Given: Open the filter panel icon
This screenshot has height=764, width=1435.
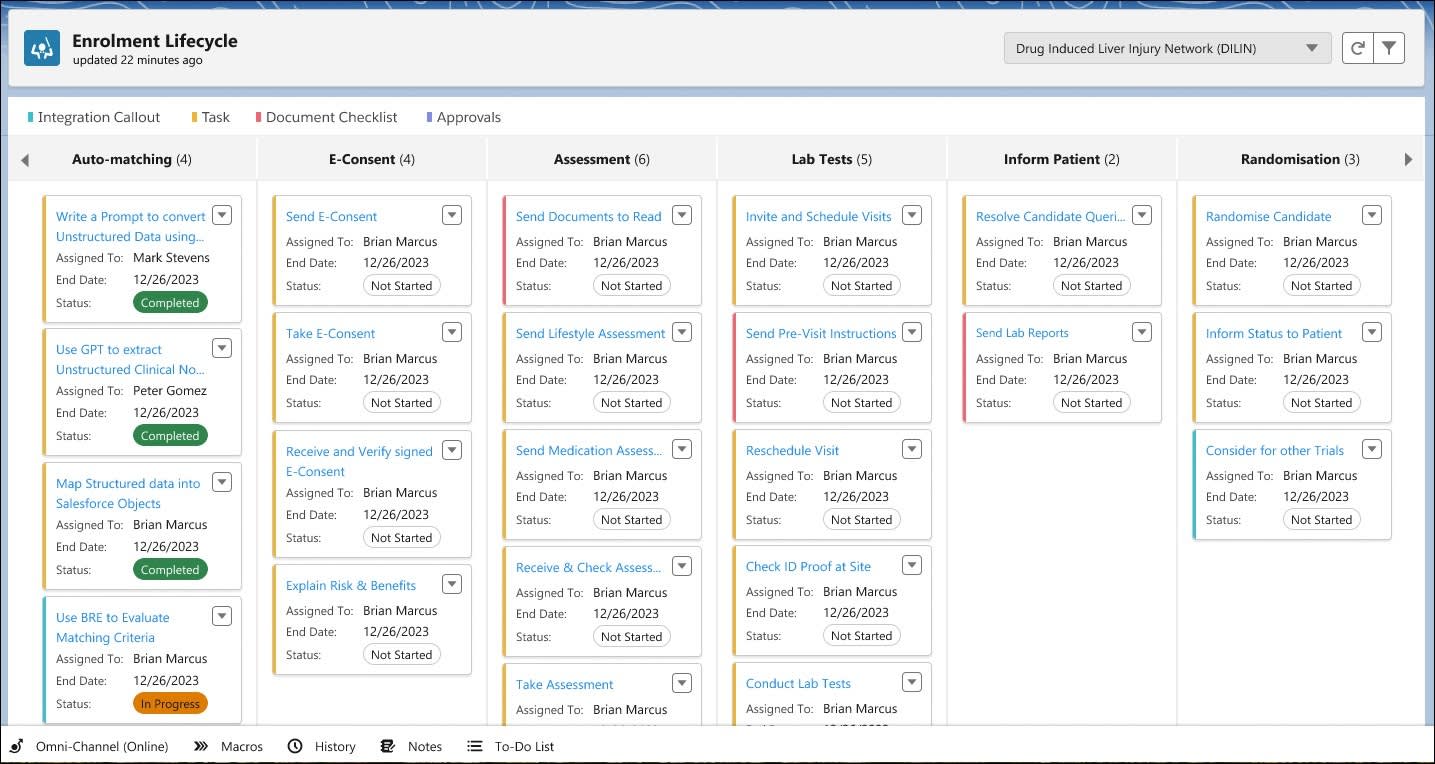Looking at the screenshot, I should [1389, 47].
